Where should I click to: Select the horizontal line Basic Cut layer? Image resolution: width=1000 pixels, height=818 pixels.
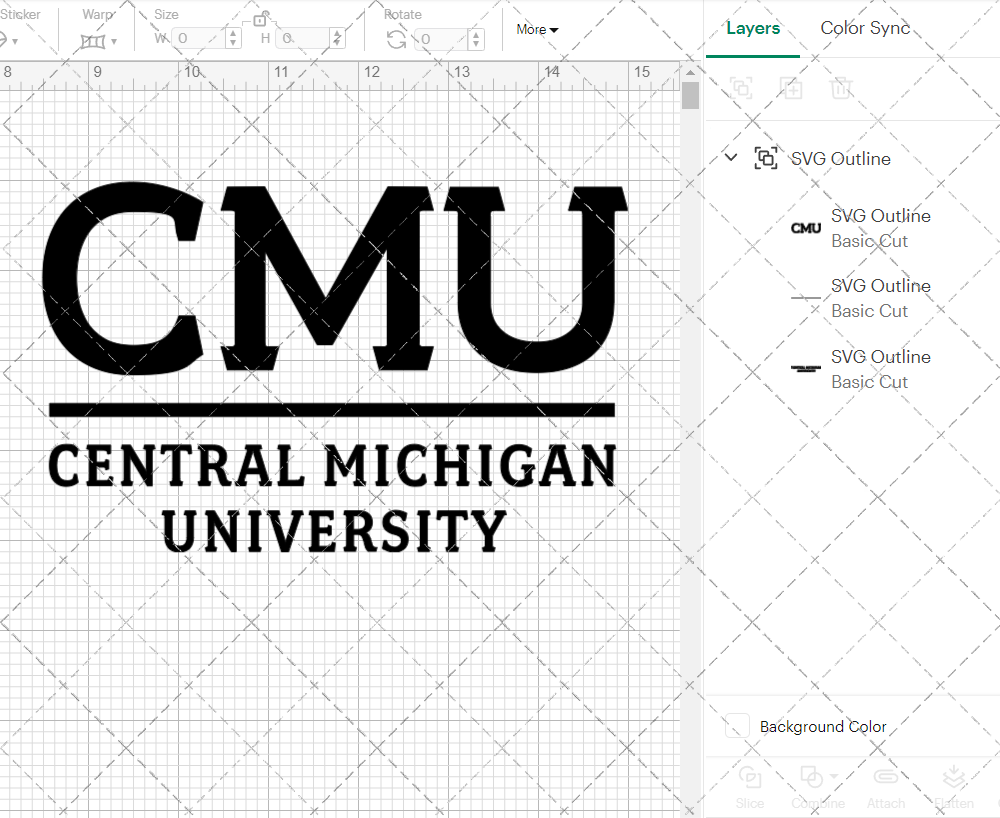click(880, 298)
